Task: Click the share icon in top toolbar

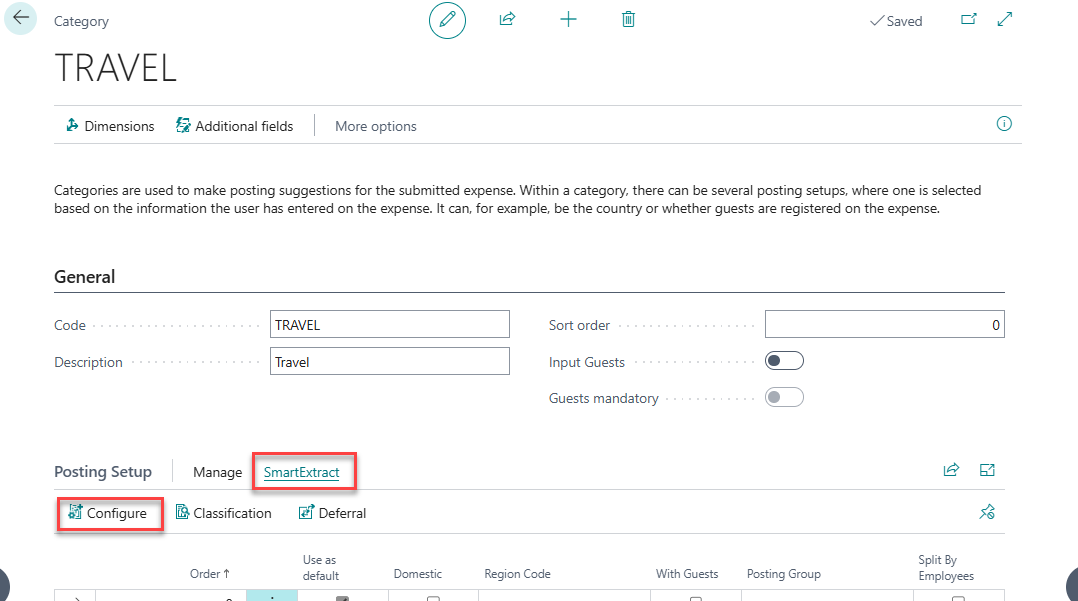Action: pyautogui.click(x=507, y=20)
